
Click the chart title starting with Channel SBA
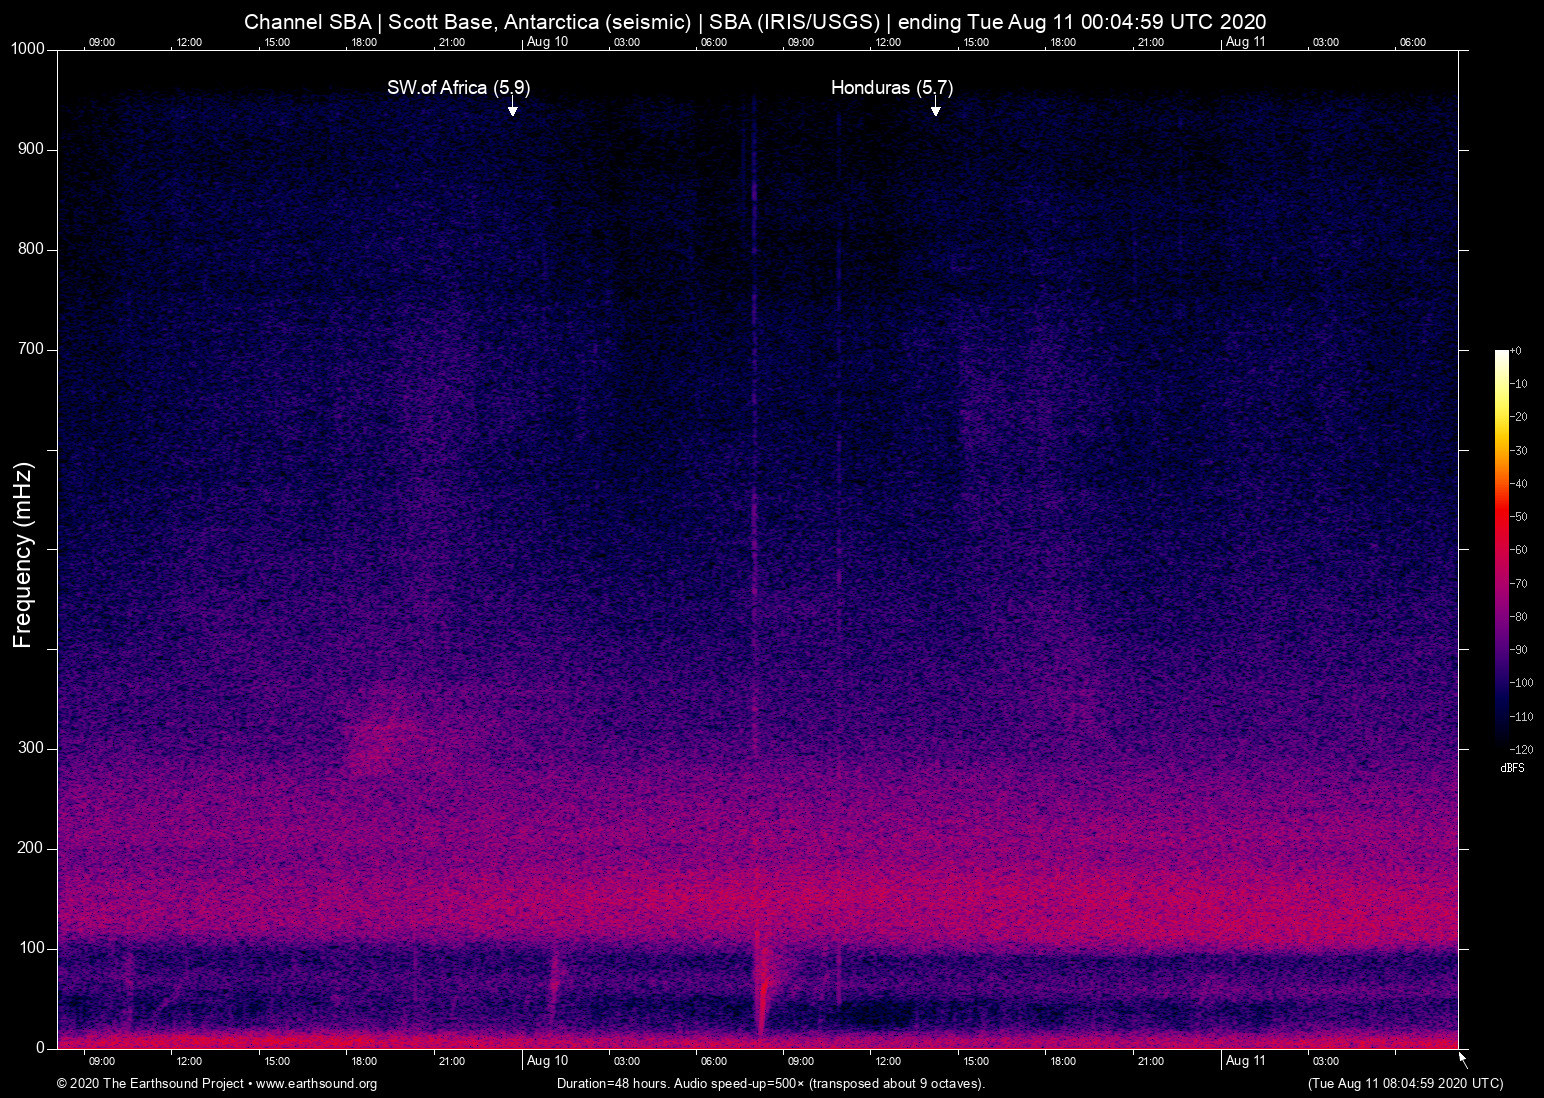click(755, 22)
